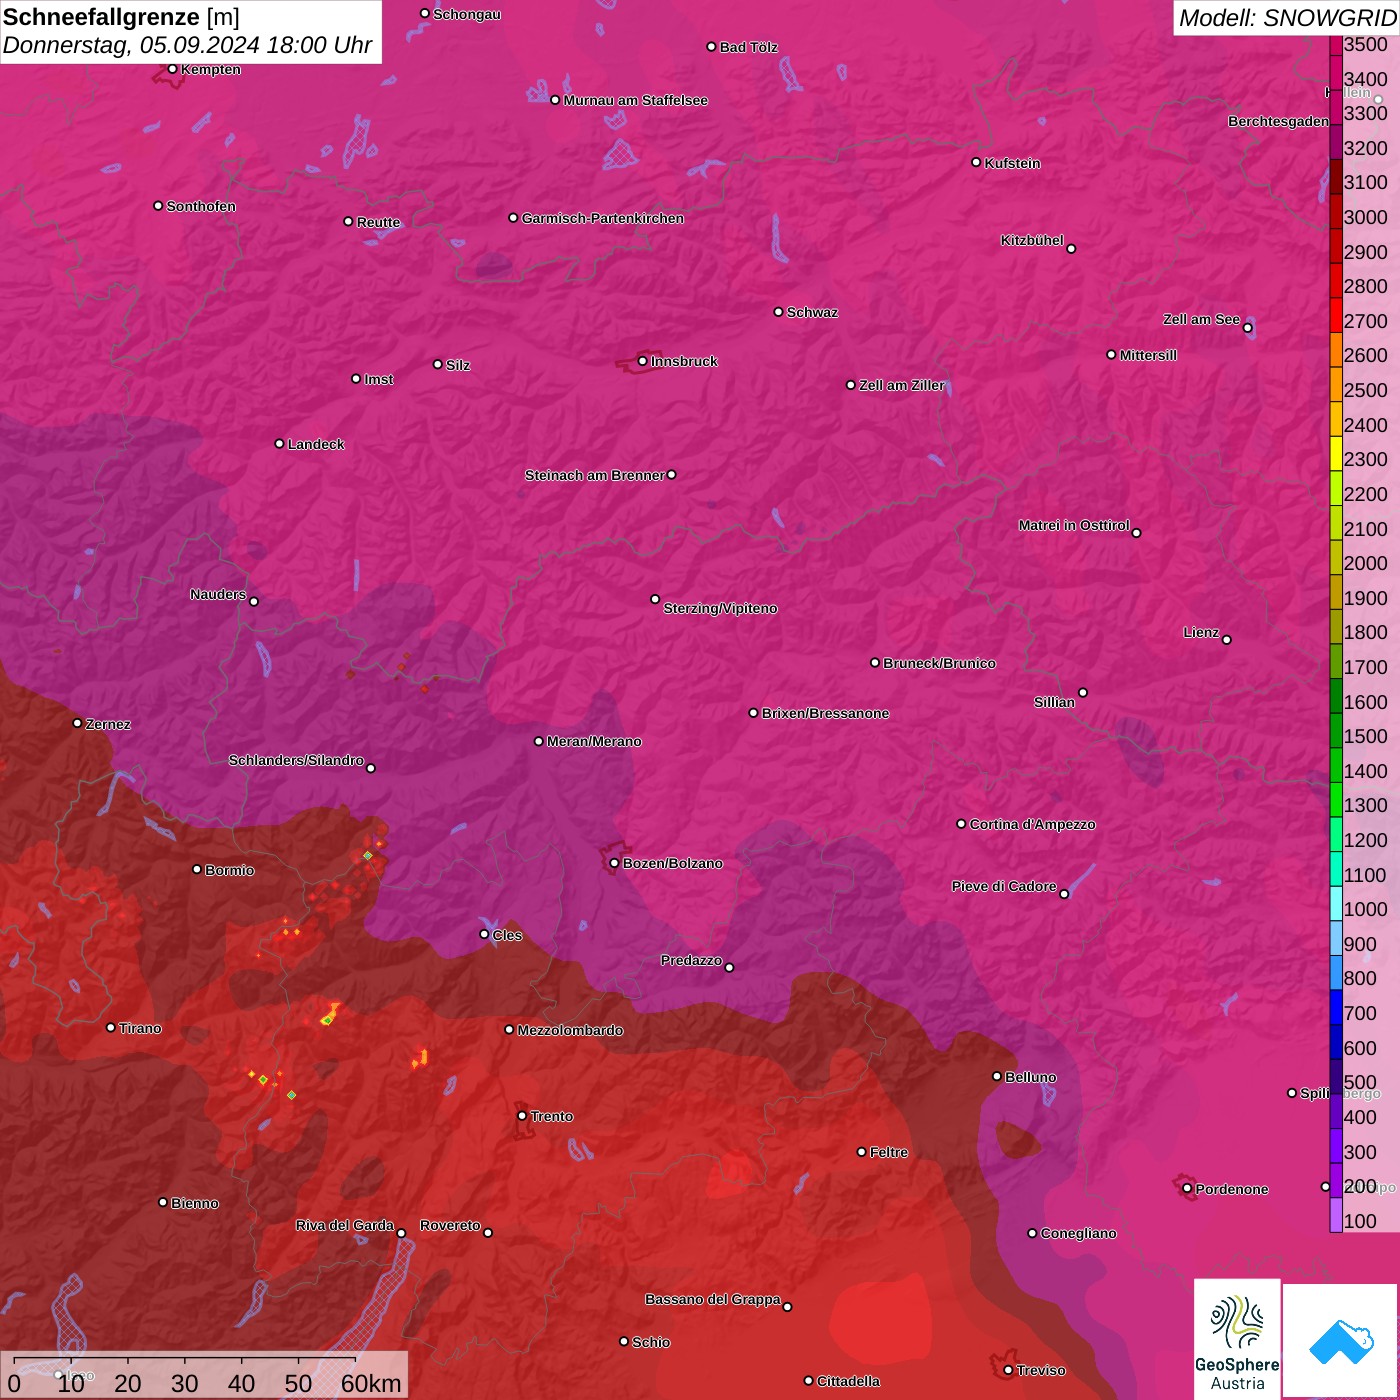The image size is (1400, 1400).
Task: Click the Matrei in Osttirol label
Action: tap(1074, 525)
